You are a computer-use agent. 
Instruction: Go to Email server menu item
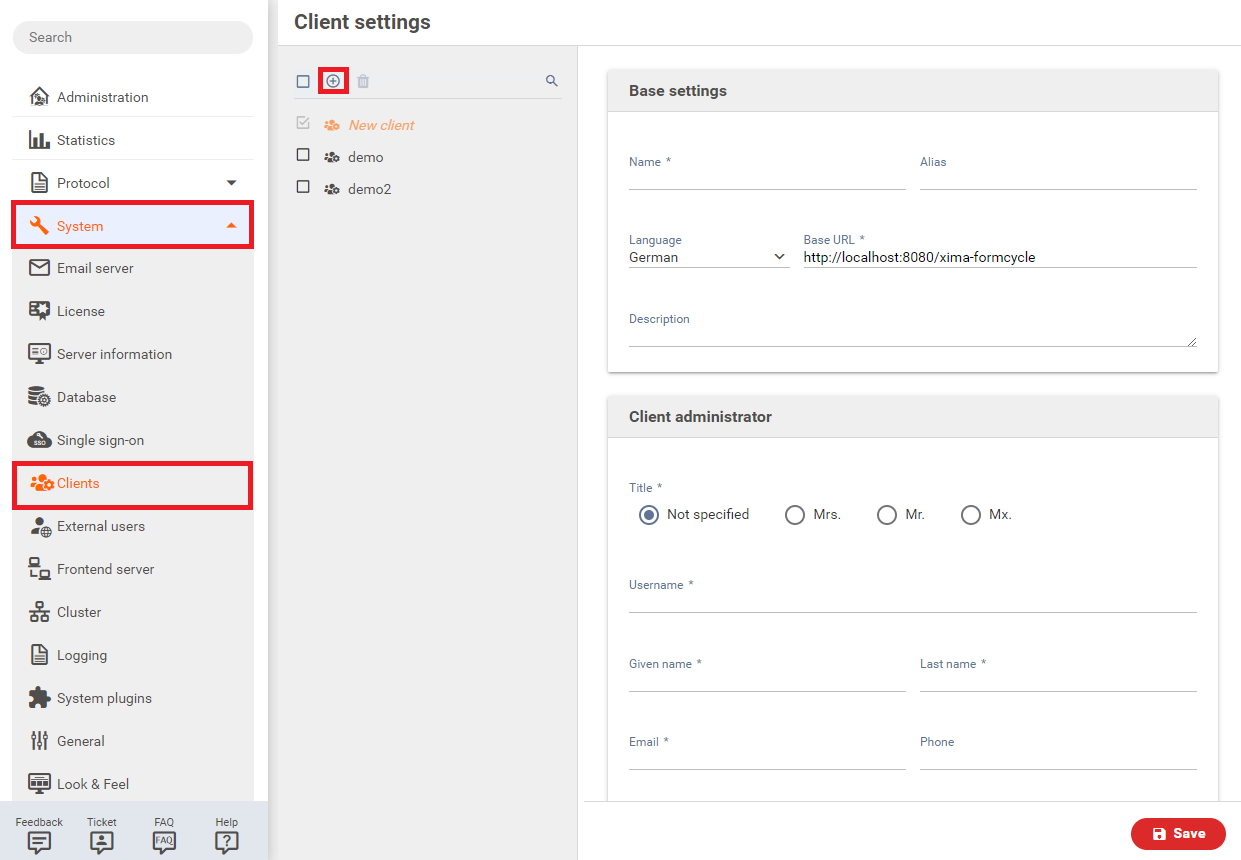(x=95, y=268)
